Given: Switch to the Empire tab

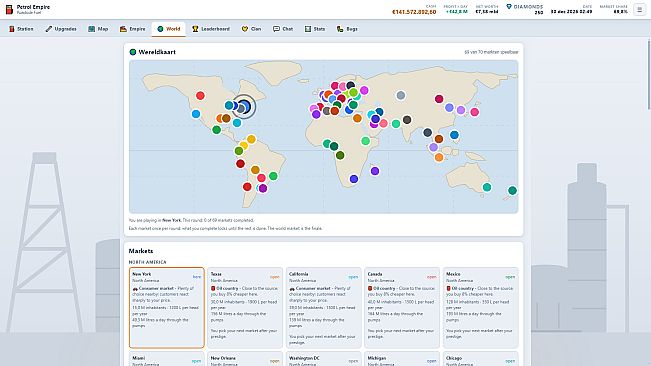Looking at the screenshot, I should (x=132, y=29).
